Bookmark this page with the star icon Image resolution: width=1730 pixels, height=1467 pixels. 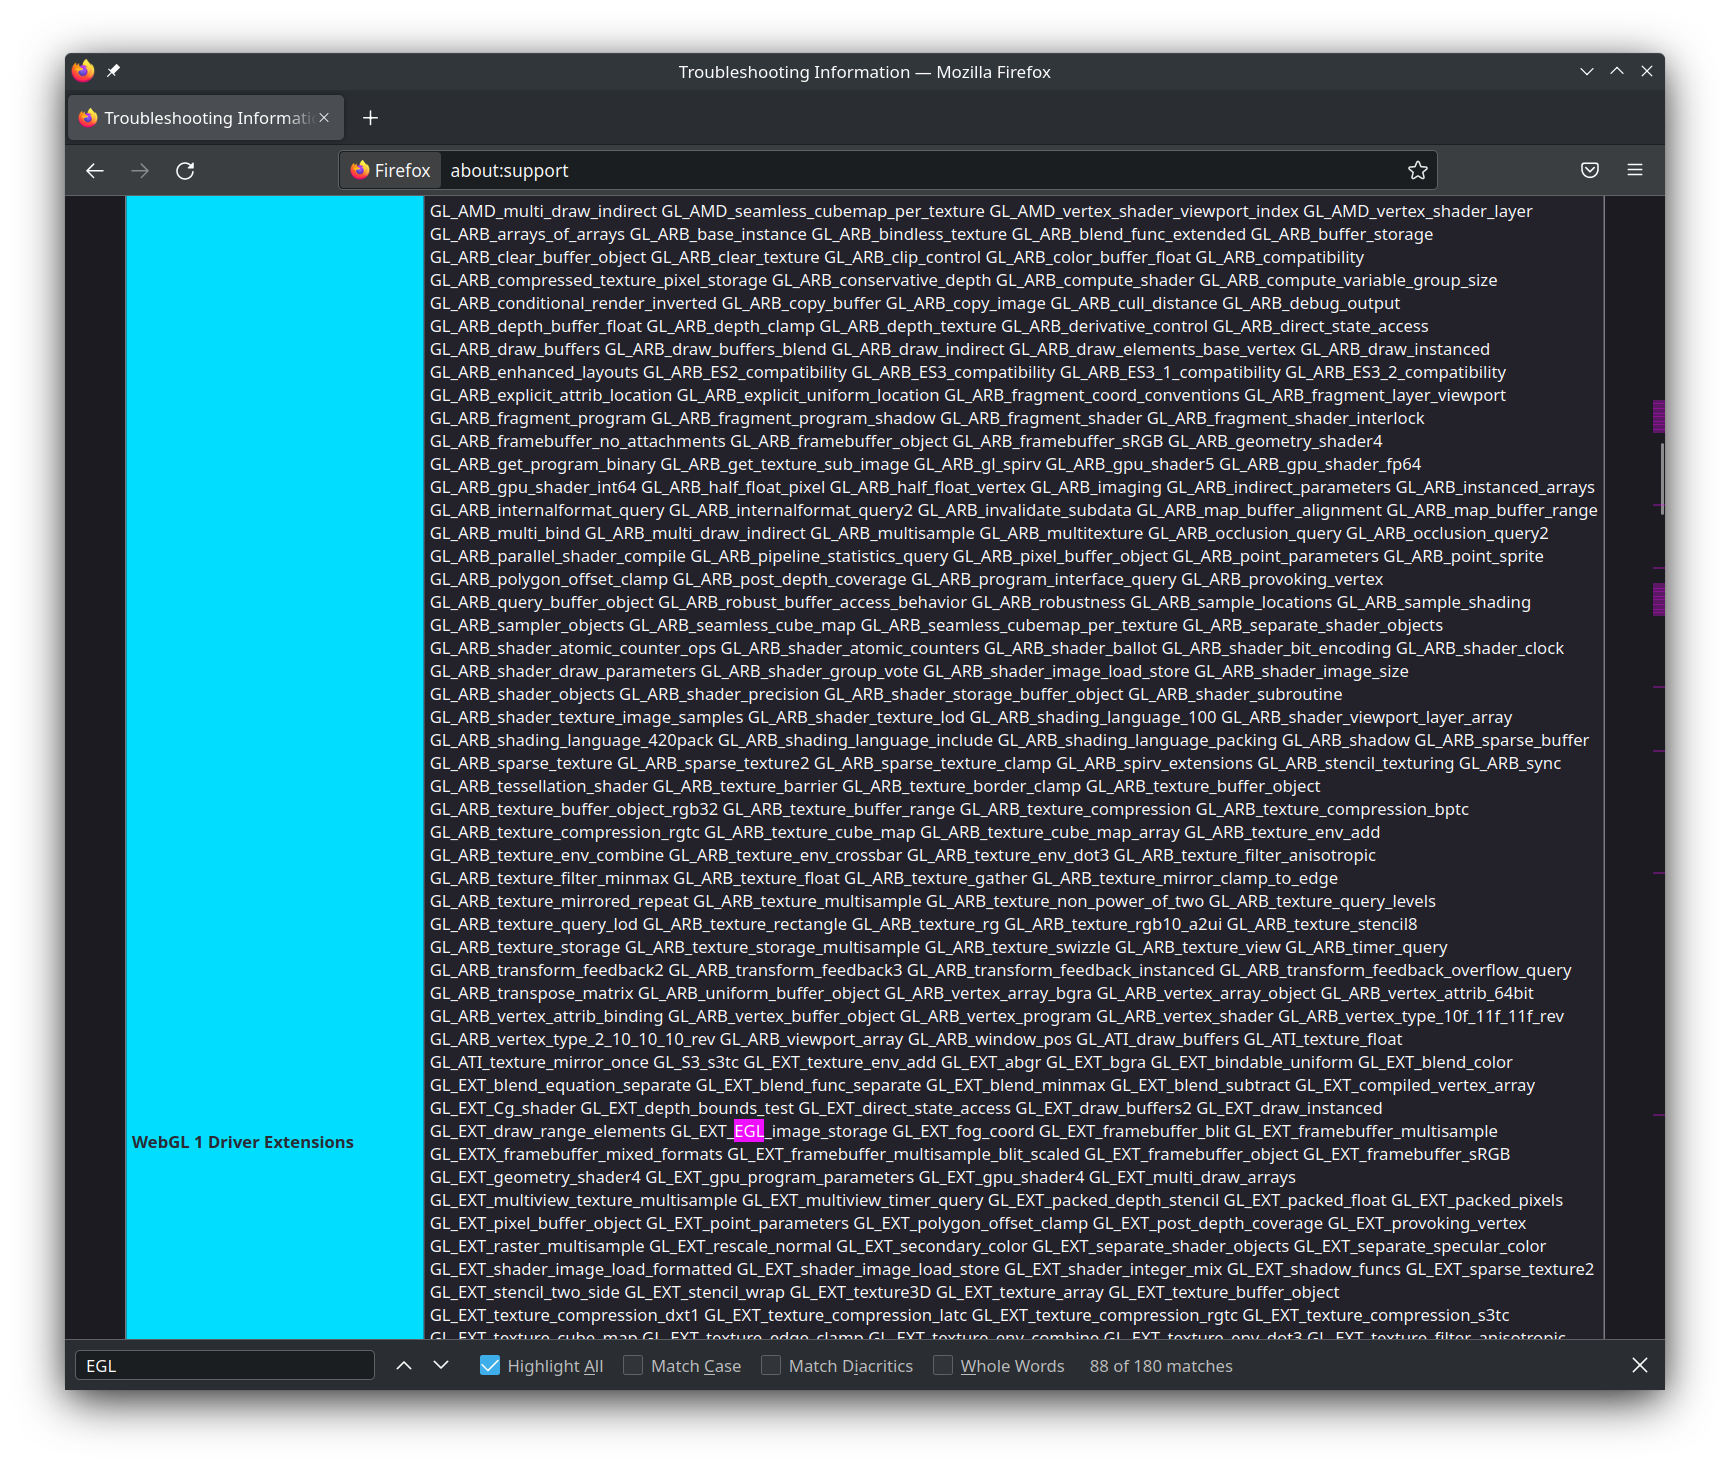point(1417,171)
